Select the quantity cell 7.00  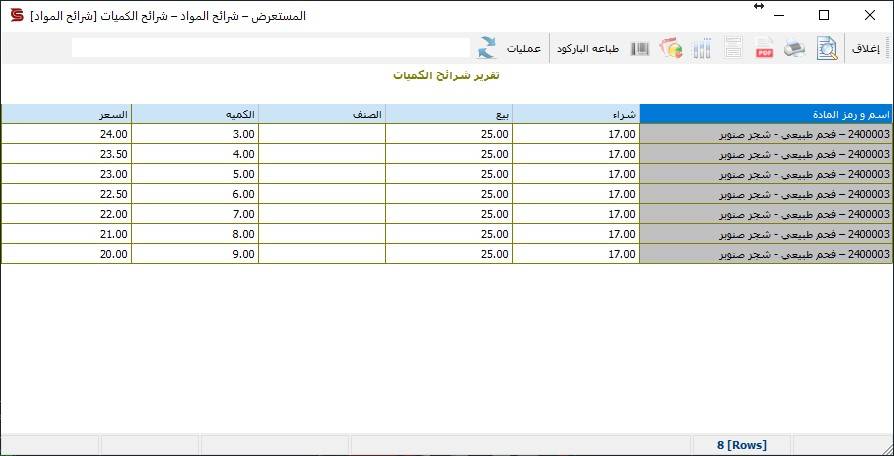[195, 214]
